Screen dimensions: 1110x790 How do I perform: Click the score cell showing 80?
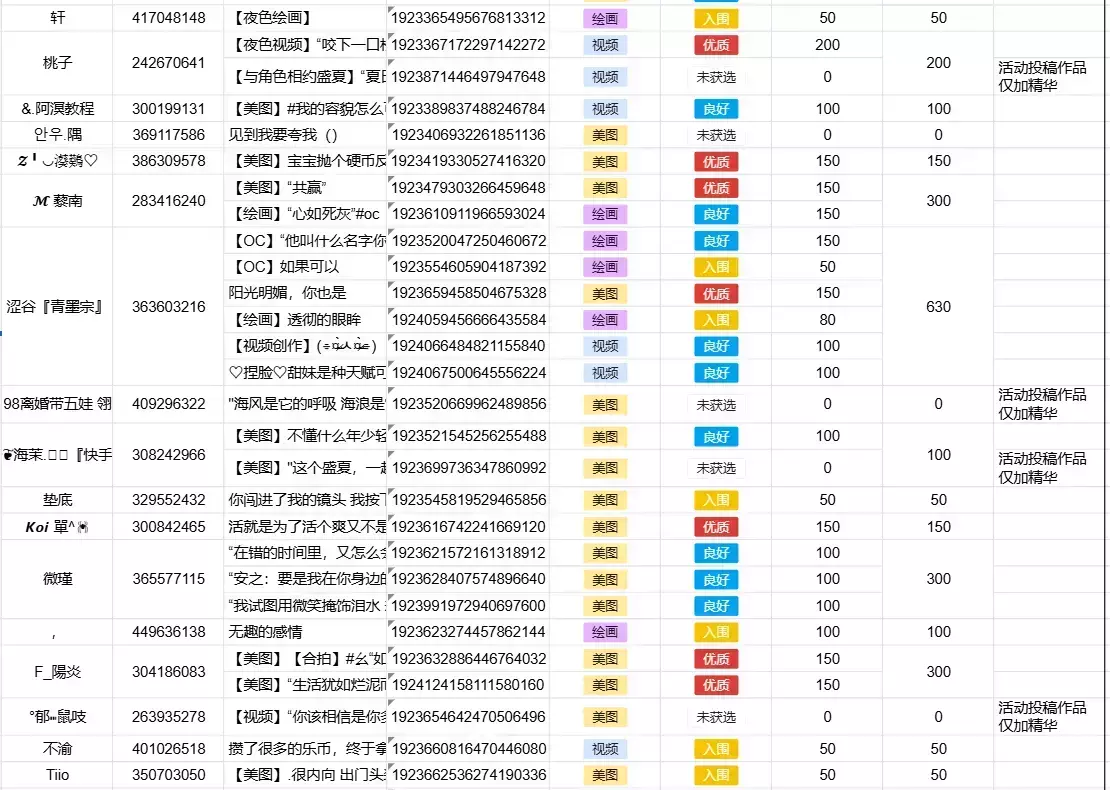tap(827, 320)
